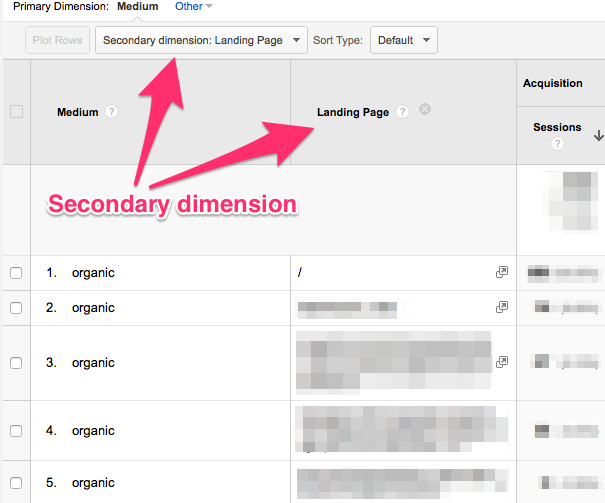
Task: Click organic in row 4
Action: (x=93, y=431)
